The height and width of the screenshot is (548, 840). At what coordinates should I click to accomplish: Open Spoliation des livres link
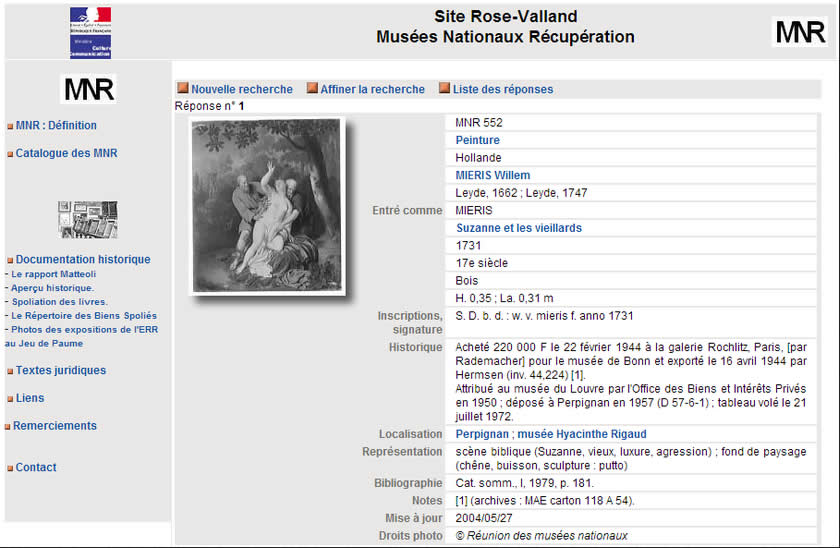pyautogui.click(x=59, y=302)
